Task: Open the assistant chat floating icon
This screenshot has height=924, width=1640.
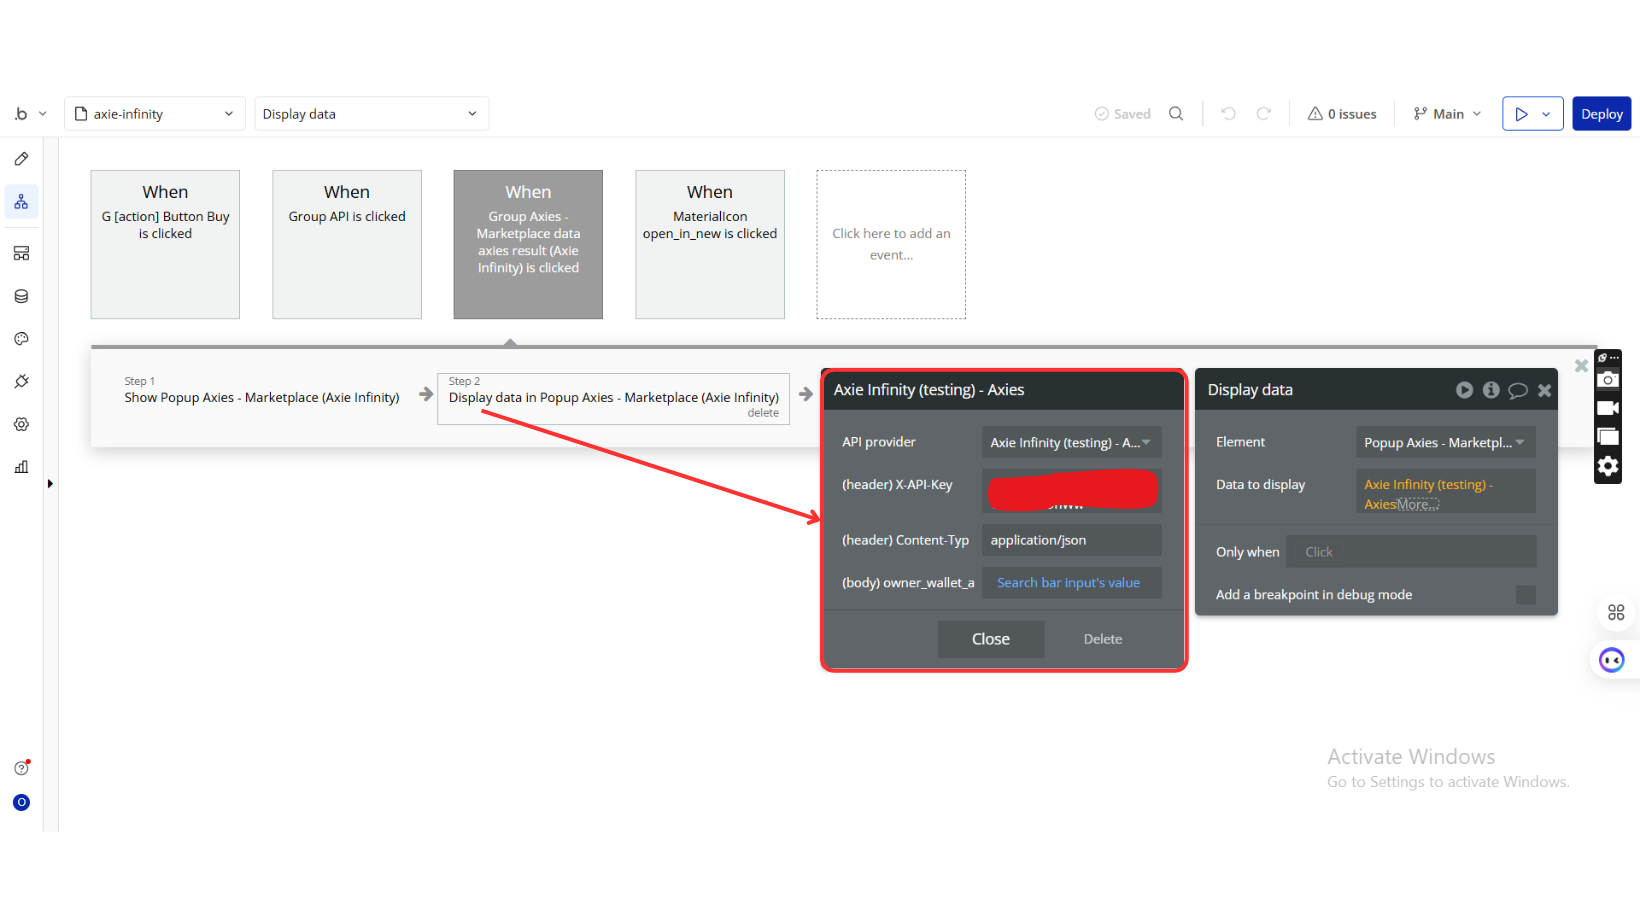Action: click(x=1612, y=660)
